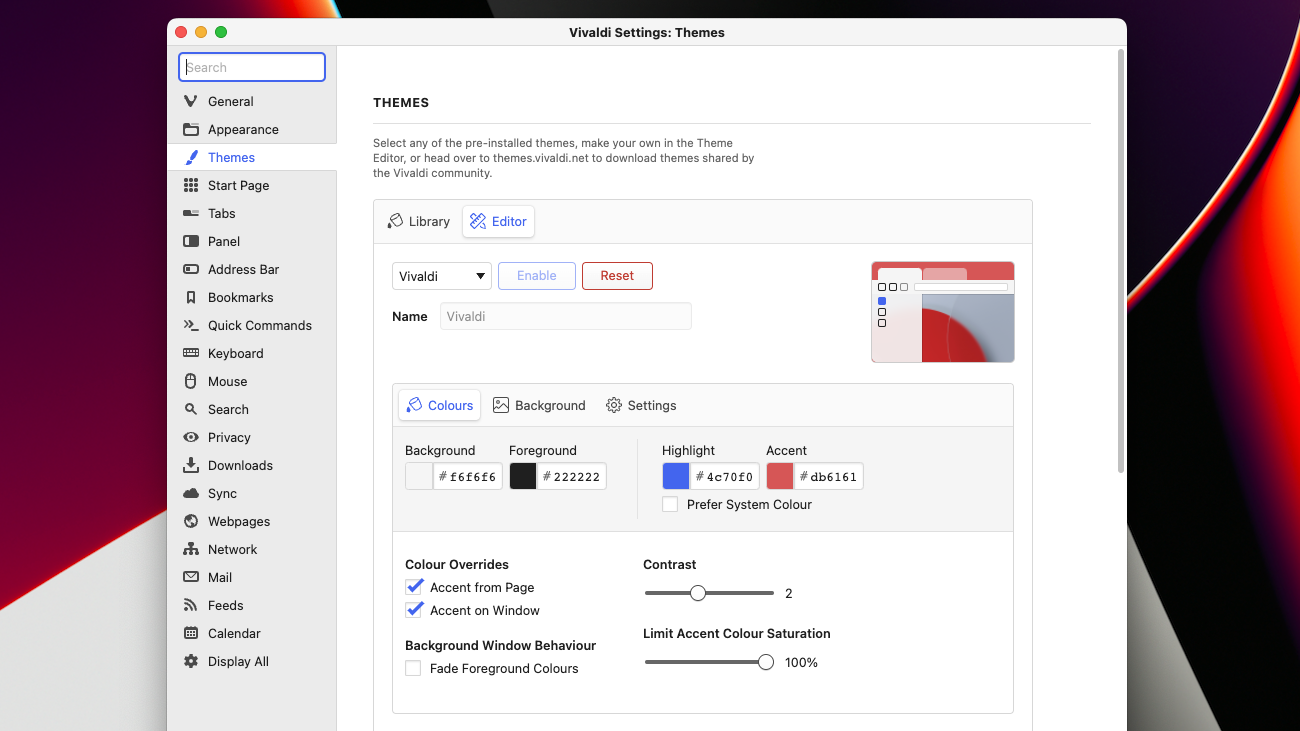Click the Background picture icon in theme tabs

(501, 405)
